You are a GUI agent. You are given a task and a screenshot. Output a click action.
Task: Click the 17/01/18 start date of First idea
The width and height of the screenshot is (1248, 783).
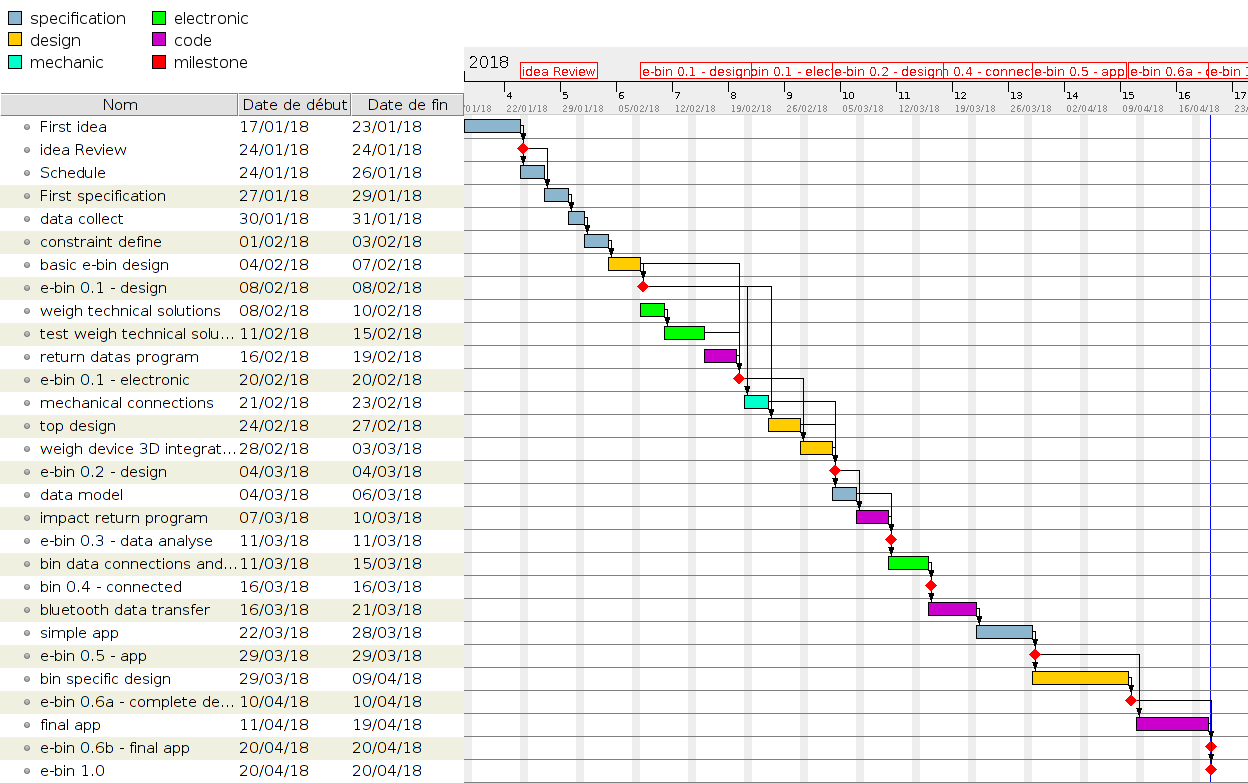click(x=274, y=127)
